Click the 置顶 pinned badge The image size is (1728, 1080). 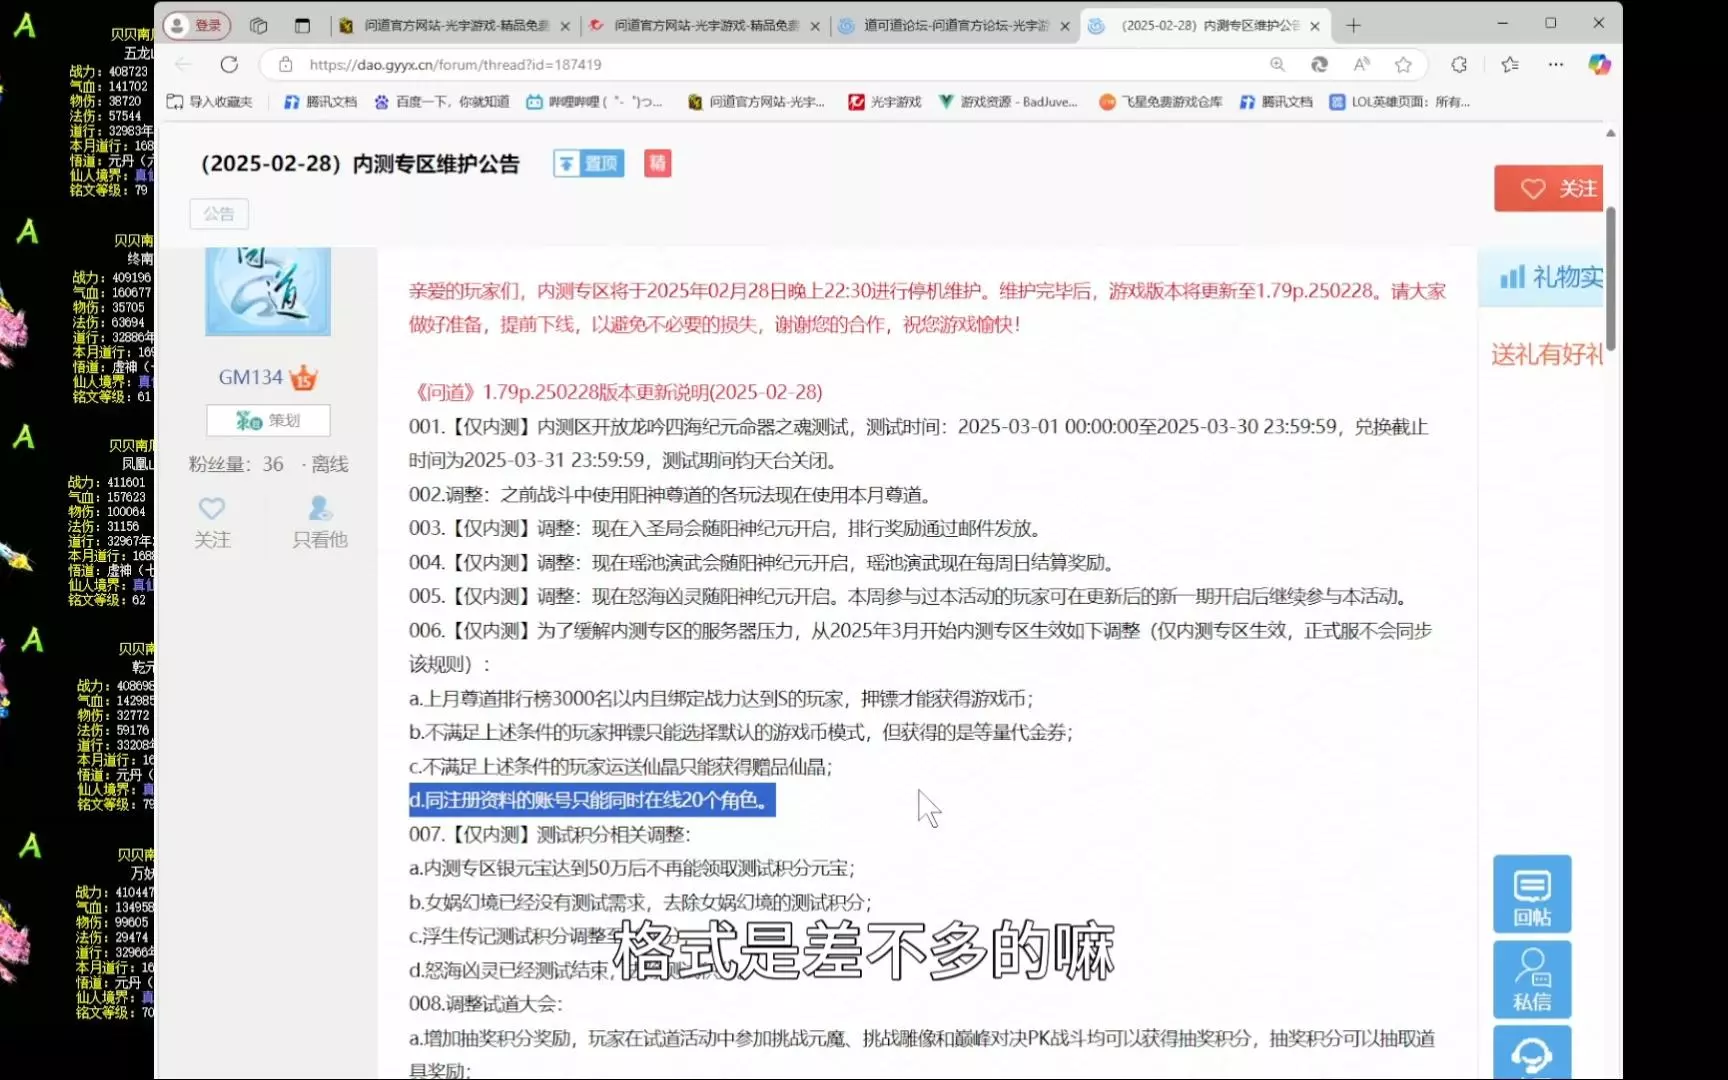tap(588, 164)
